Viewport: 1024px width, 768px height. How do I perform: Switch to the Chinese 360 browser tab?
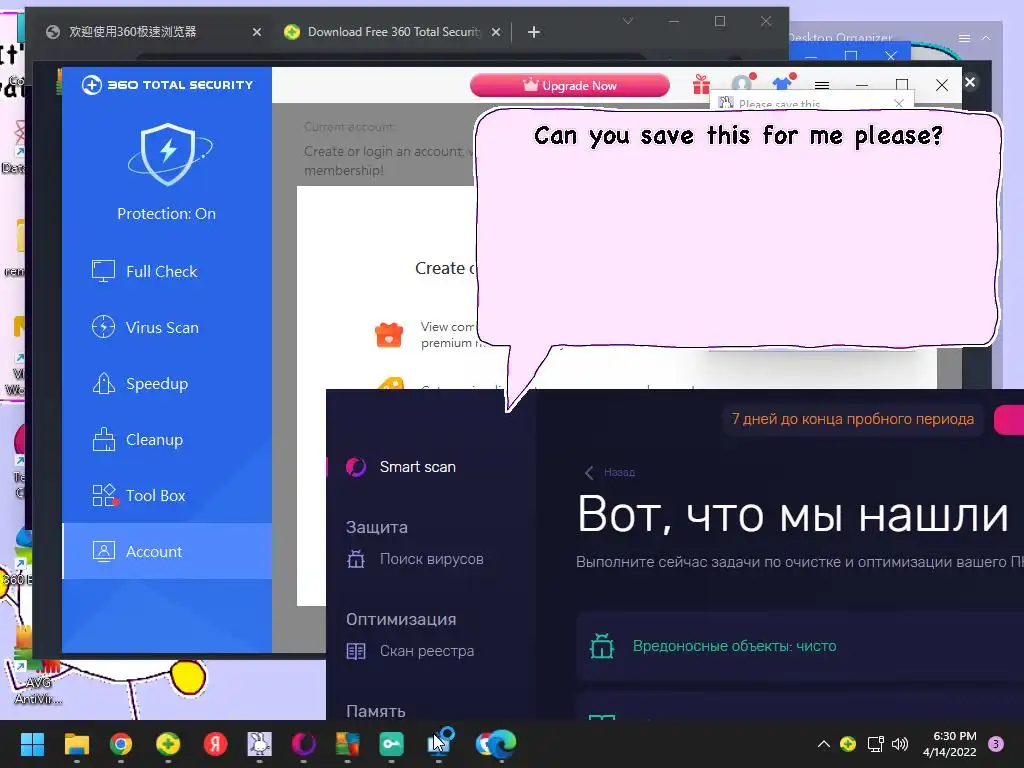[x=133, y=31]
